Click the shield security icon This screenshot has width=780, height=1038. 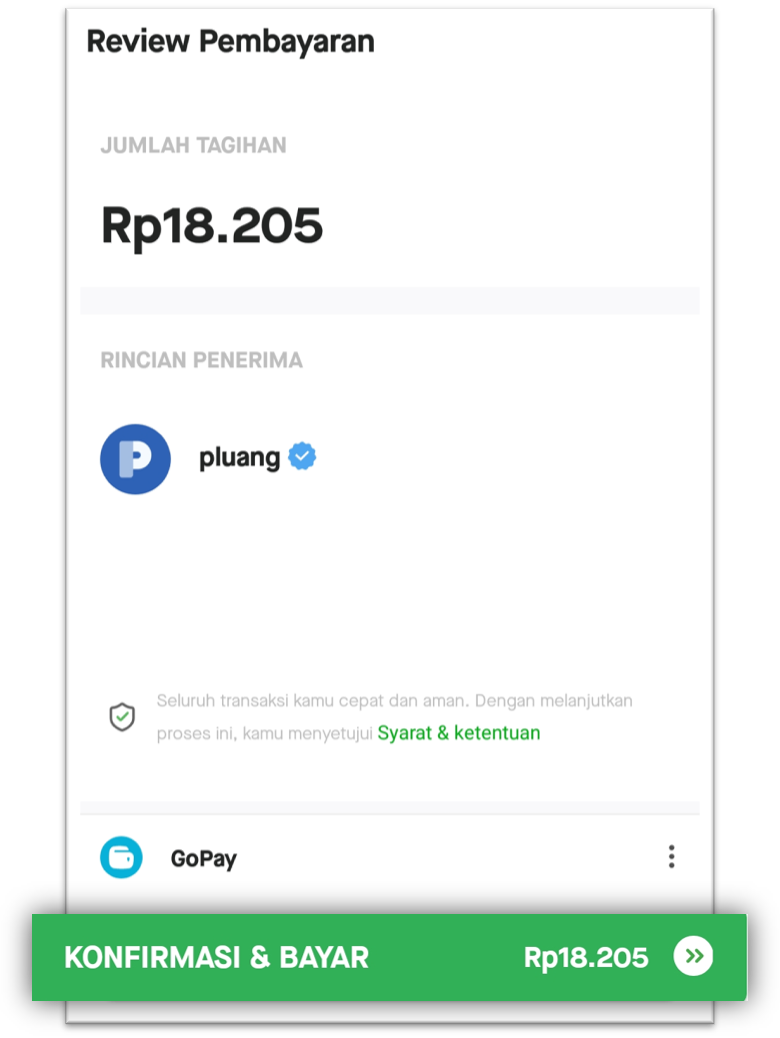point(122,717)
